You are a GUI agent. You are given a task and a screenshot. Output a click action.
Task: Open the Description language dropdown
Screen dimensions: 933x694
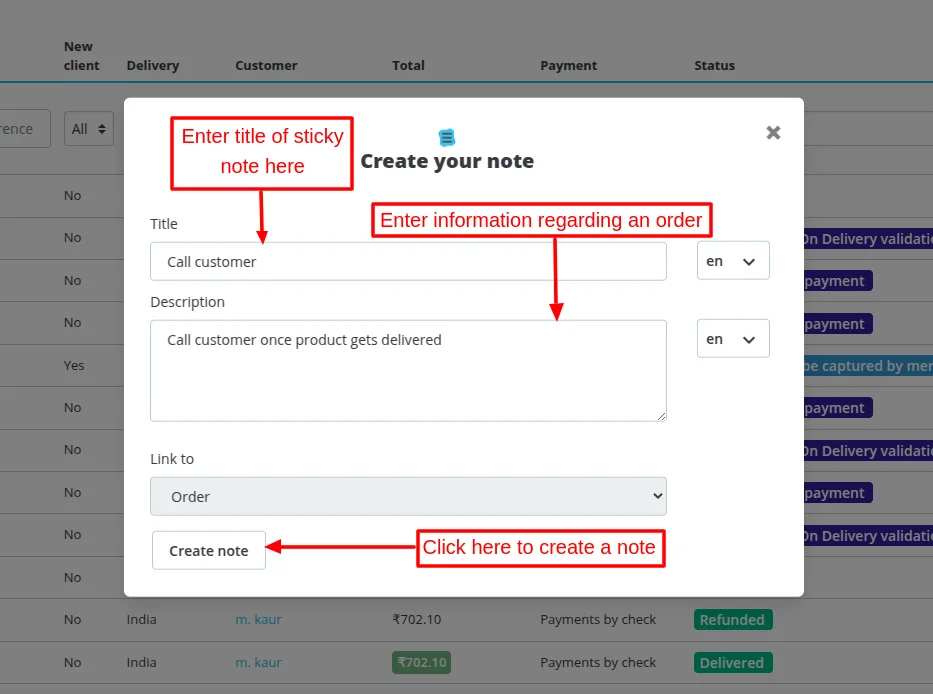733,339
